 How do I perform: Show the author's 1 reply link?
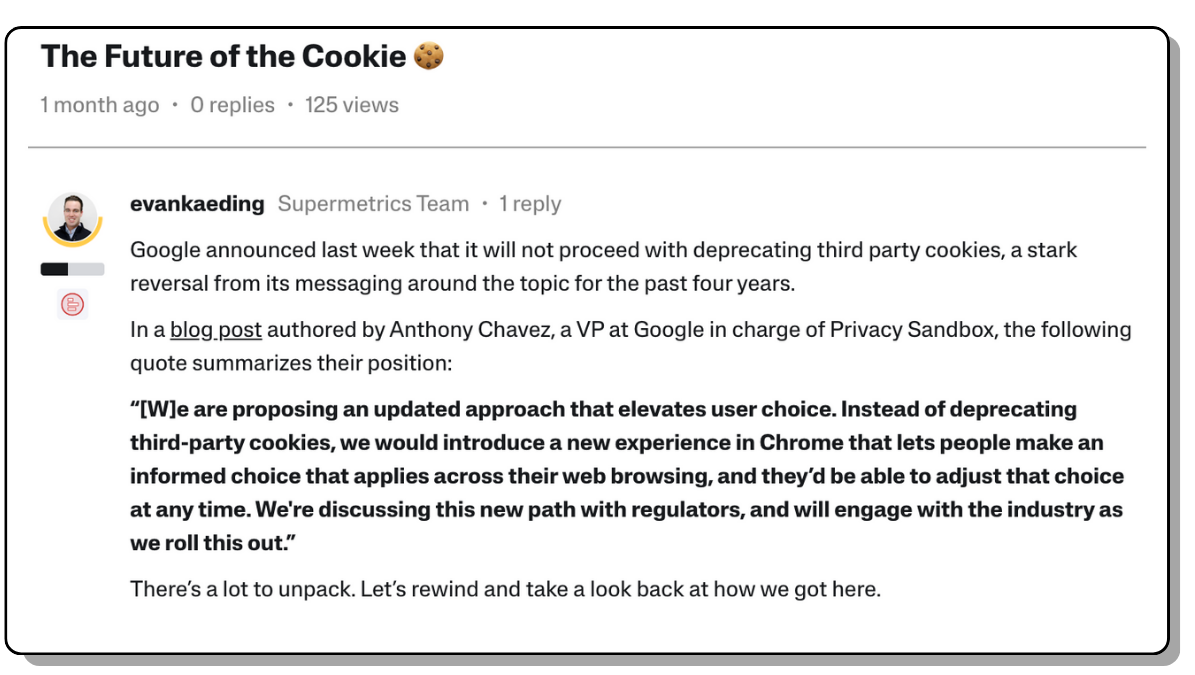point(530,204)
